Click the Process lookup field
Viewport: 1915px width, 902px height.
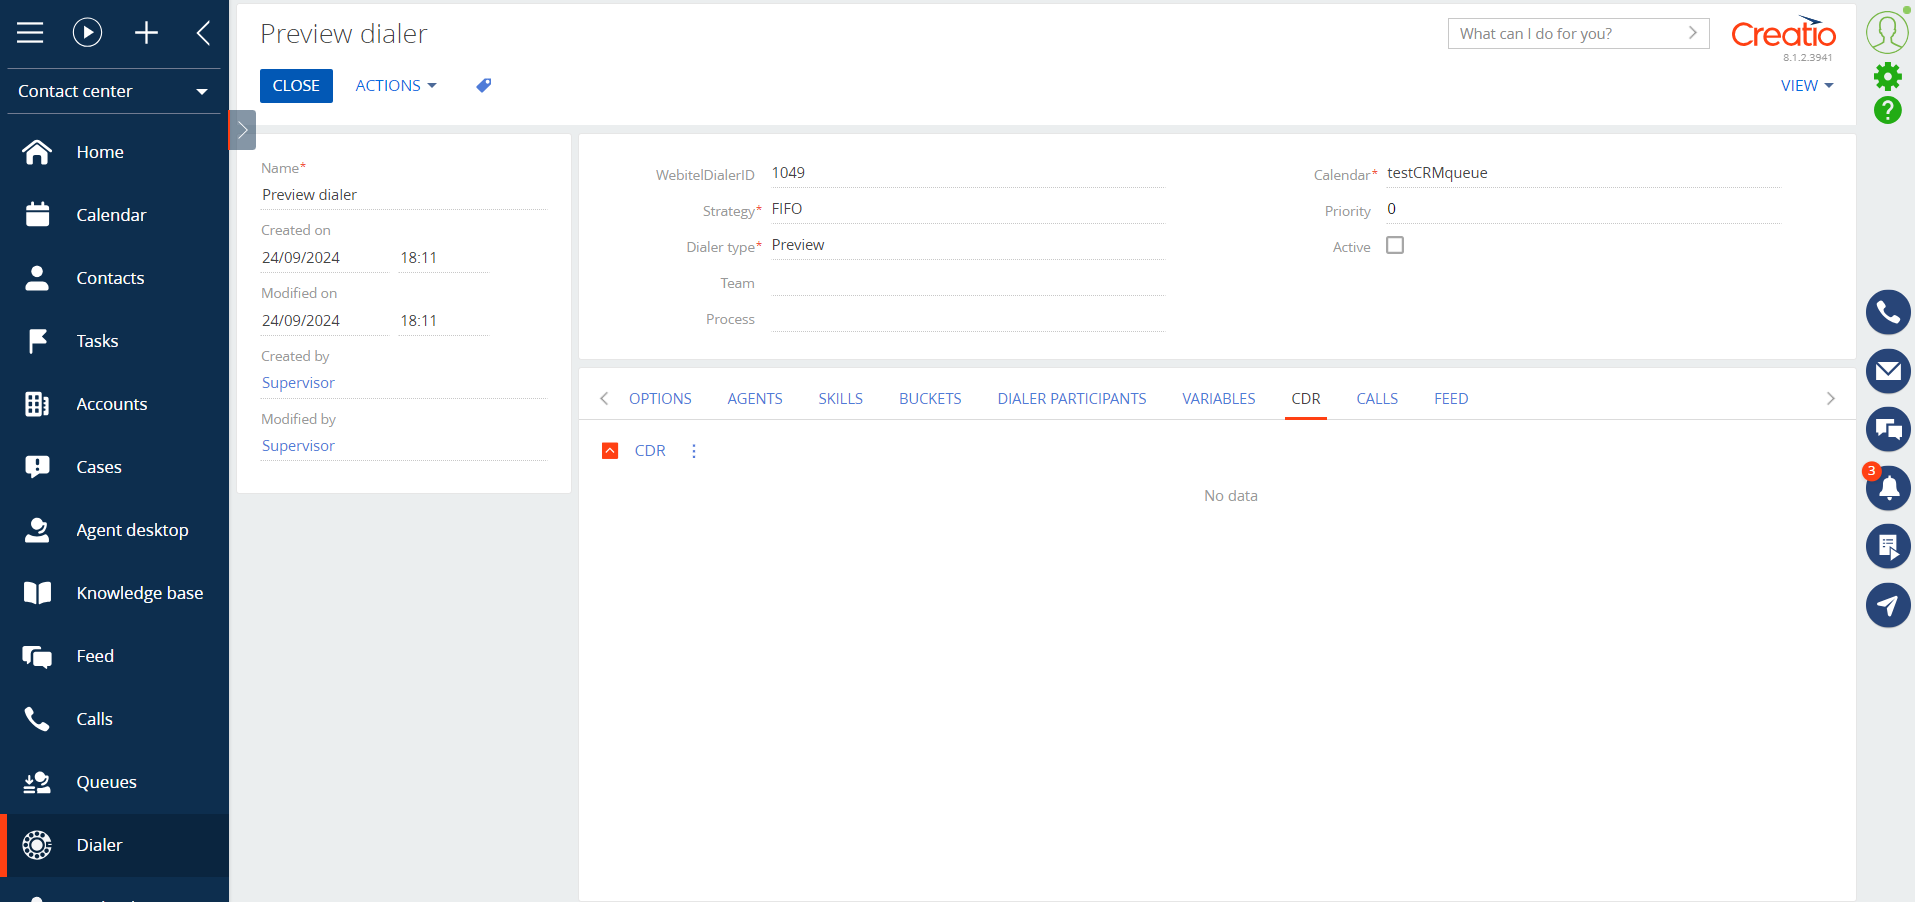968,318
